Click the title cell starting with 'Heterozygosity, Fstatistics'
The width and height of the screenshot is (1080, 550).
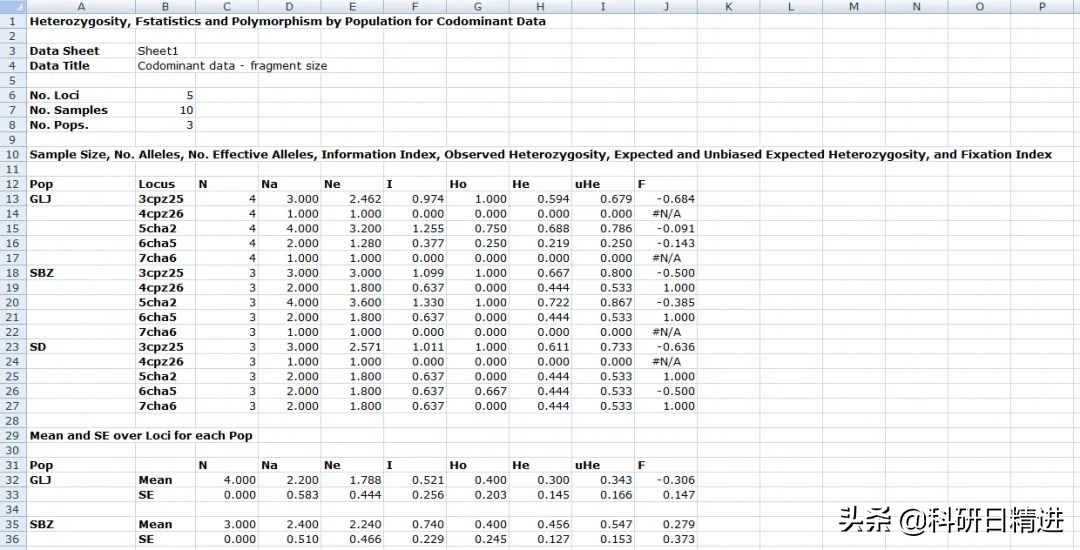(287, 21)
